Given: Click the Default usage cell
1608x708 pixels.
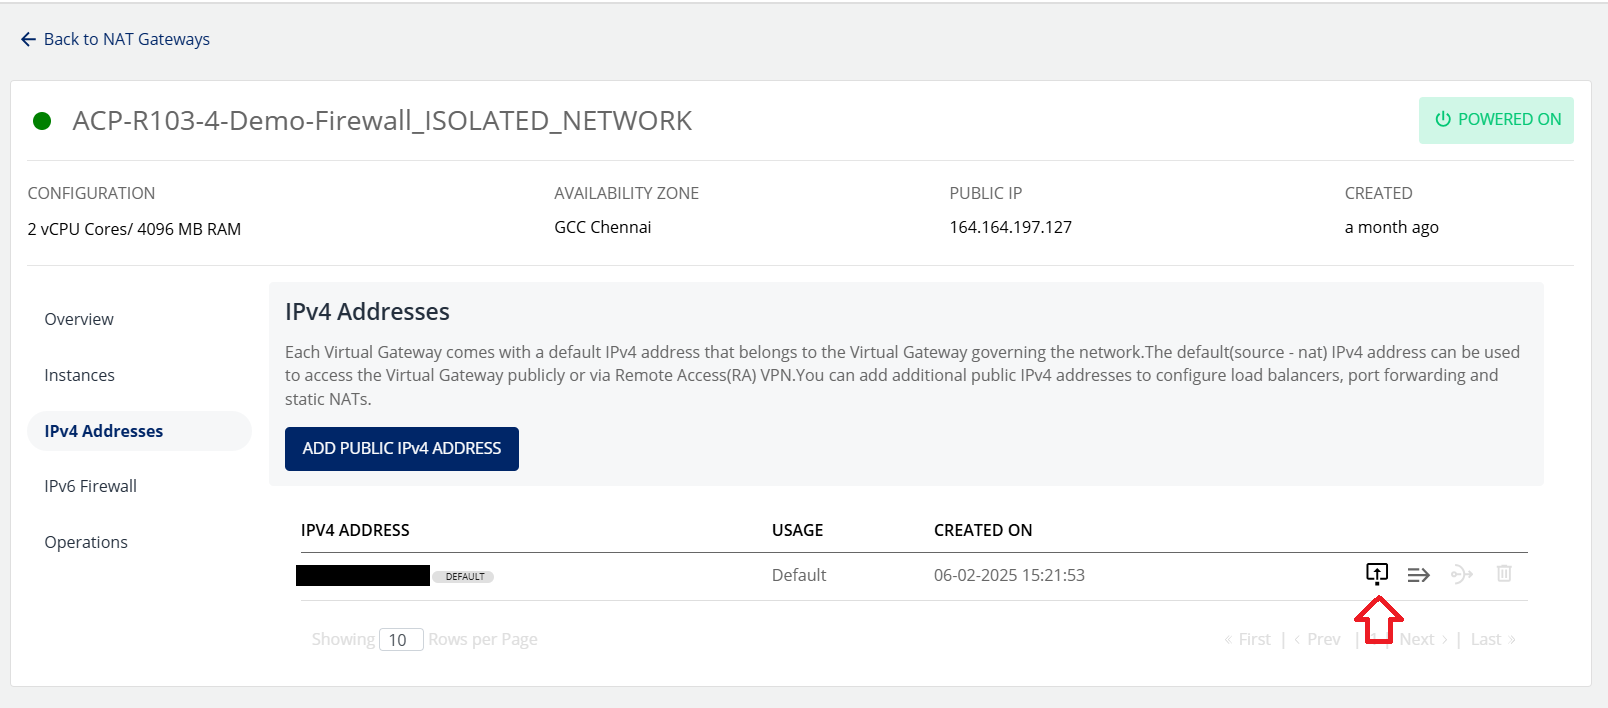Looking at the screenshot, I should (799, 575).
